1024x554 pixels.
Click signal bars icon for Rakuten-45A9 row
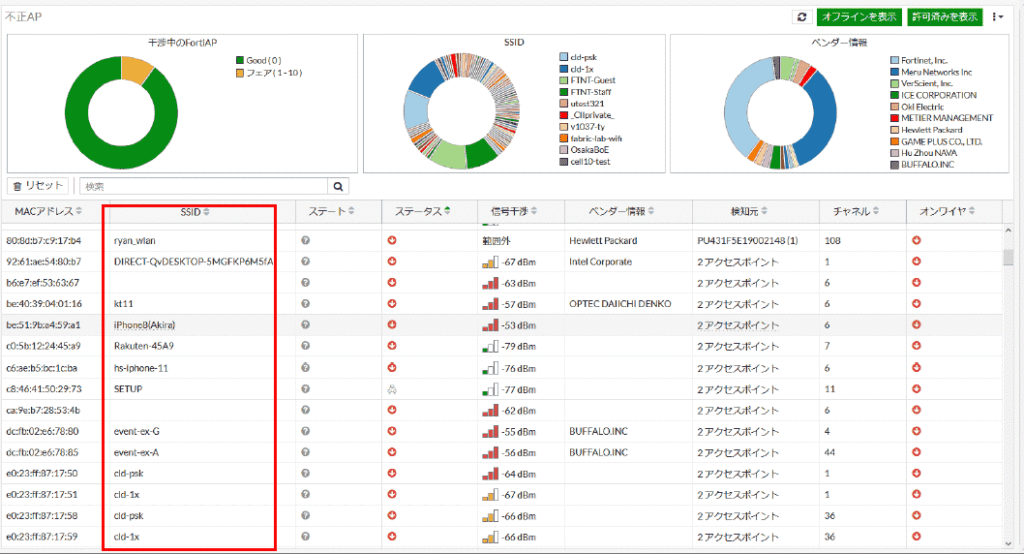point(490,346)
